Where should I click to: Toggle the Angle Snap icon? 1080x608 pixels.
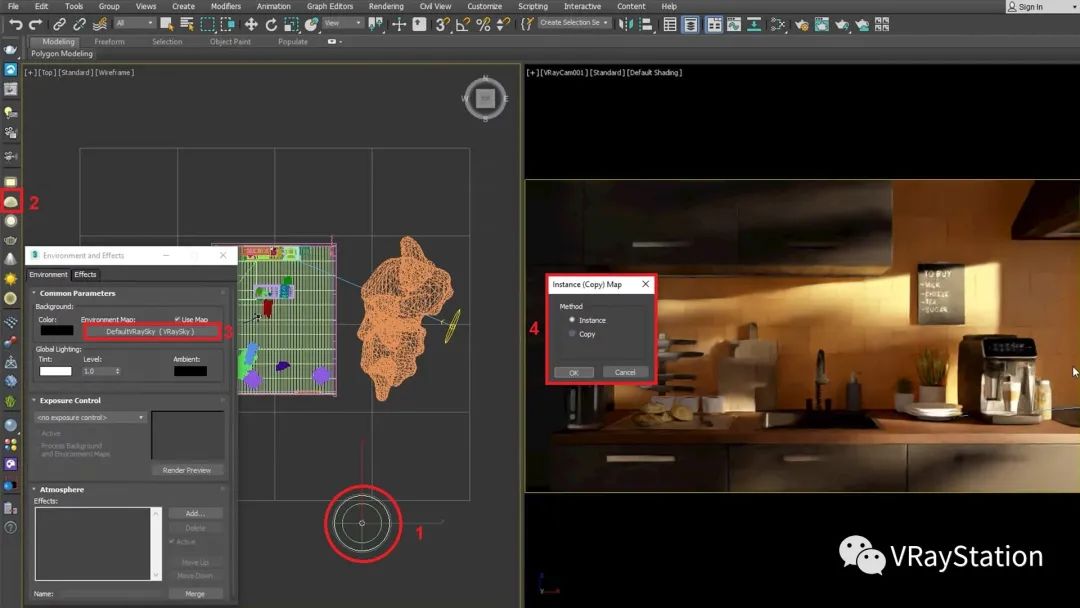pyautogui.click(x=463, y=24)
